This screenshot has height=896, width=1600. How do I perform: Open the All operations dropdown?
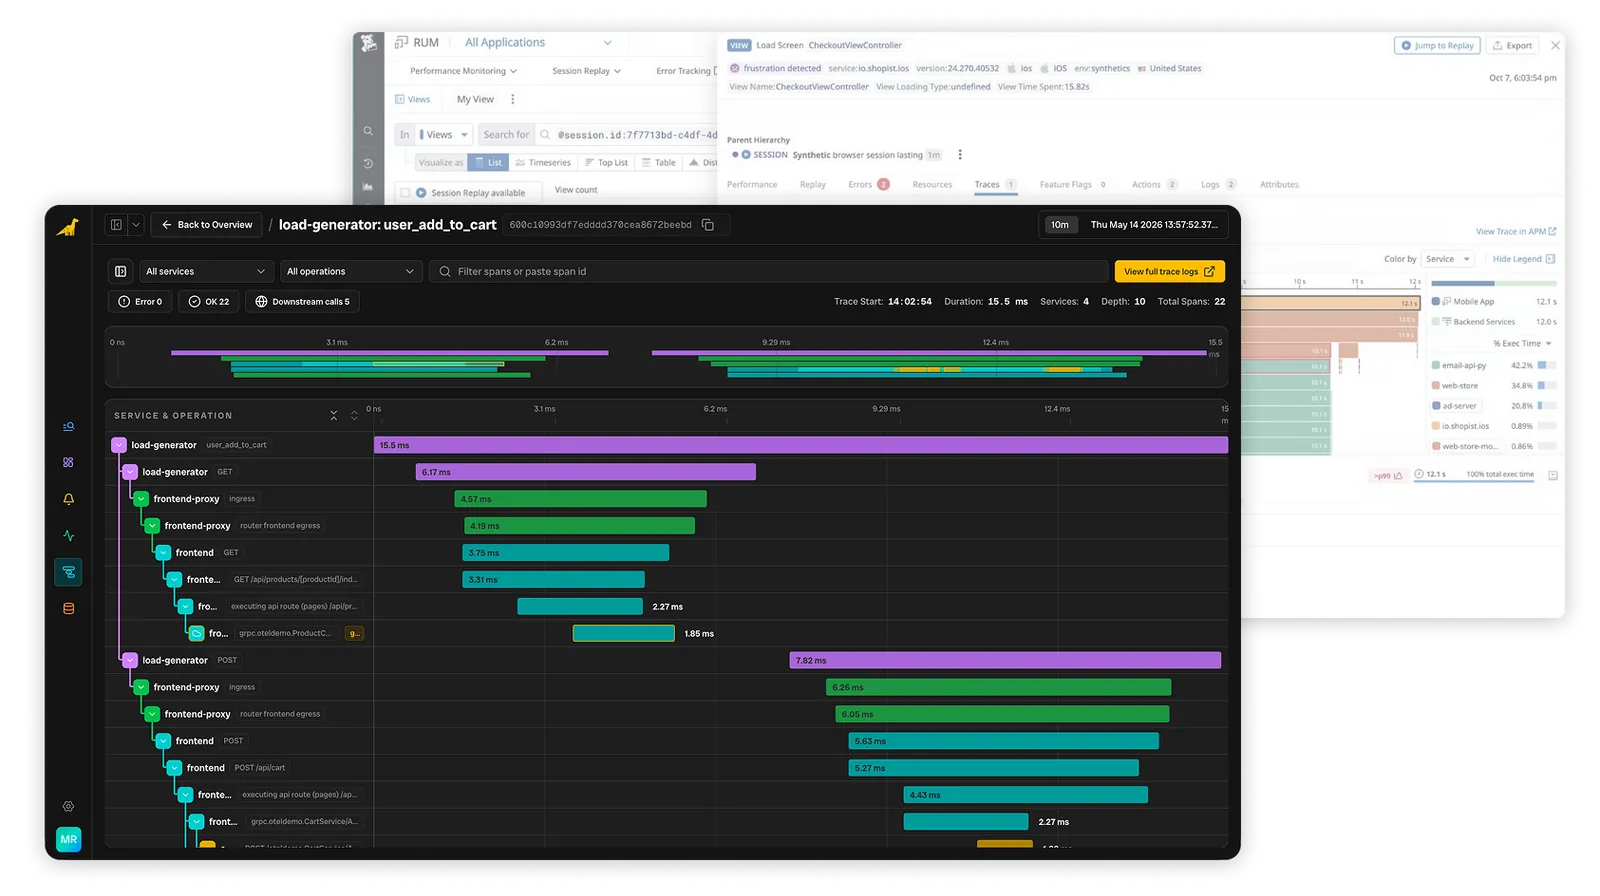click(350, 271)
